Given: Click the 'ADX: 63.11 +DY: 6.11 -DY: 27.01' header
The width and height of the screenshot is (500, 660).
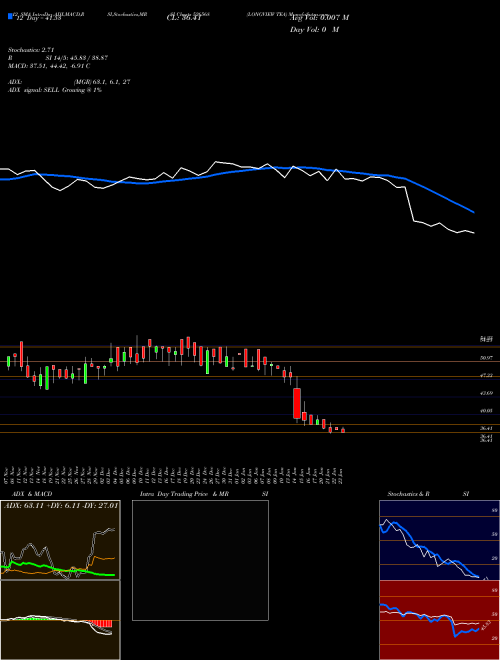Looking at the screenshot, I should pyautogui.click(x=61, y=506).
